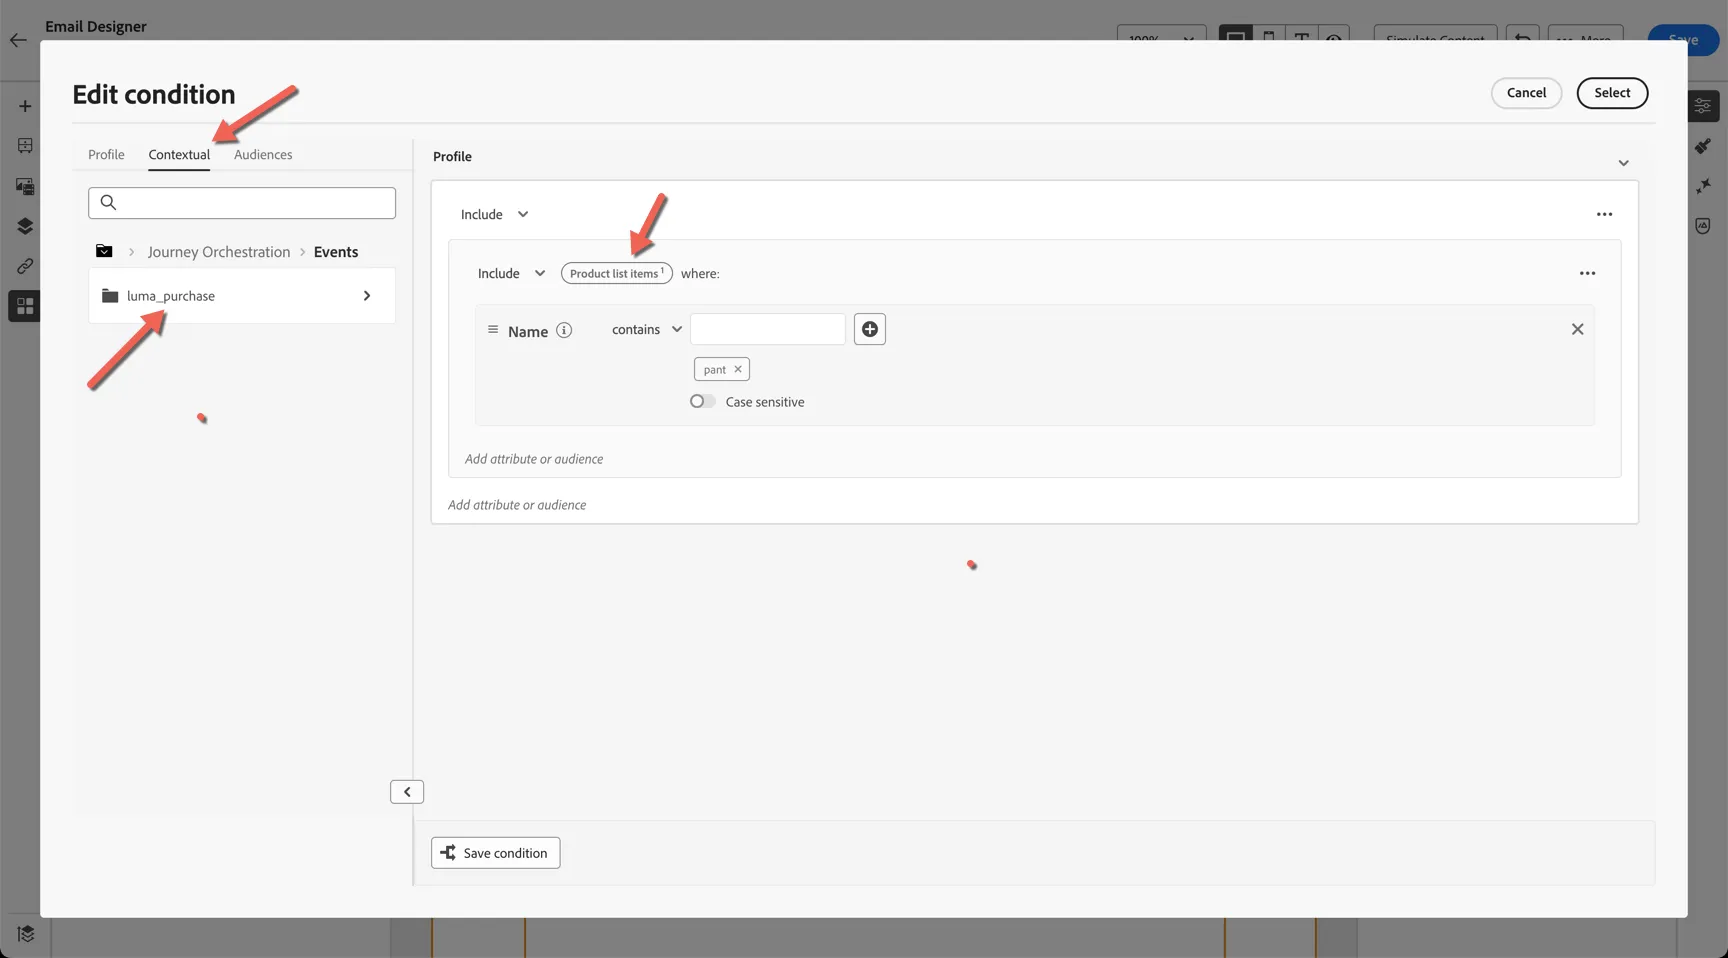Viewport: 1728px width, 958px height.
Task: Open the links icon in left sidebar
Action: coord(25,266)
